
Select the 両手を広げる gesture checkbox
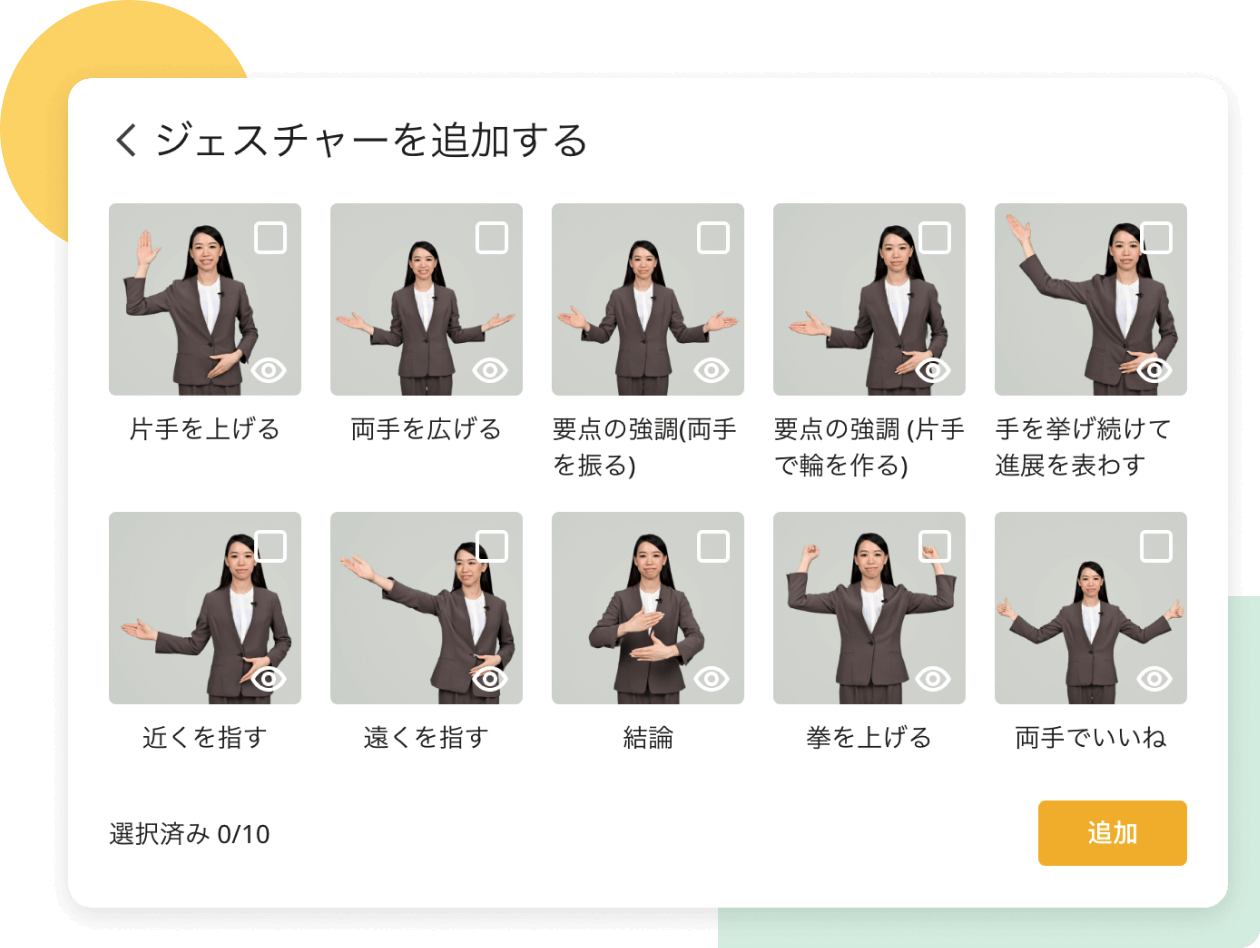click(491, 238)
